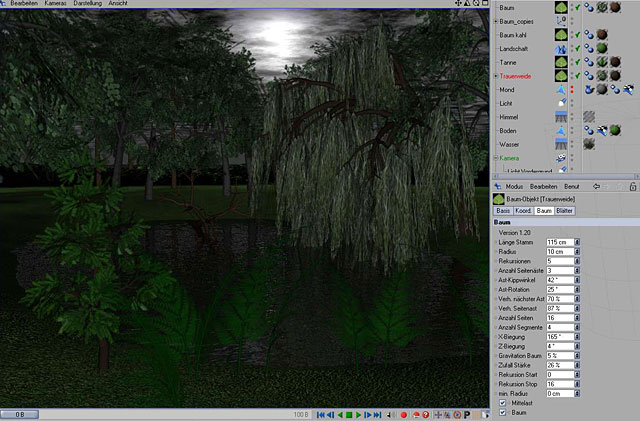Open the Bearbeiten viewport menu
Image resolution: width=640 pixels, height=421 pixels.
pos(24,3)
